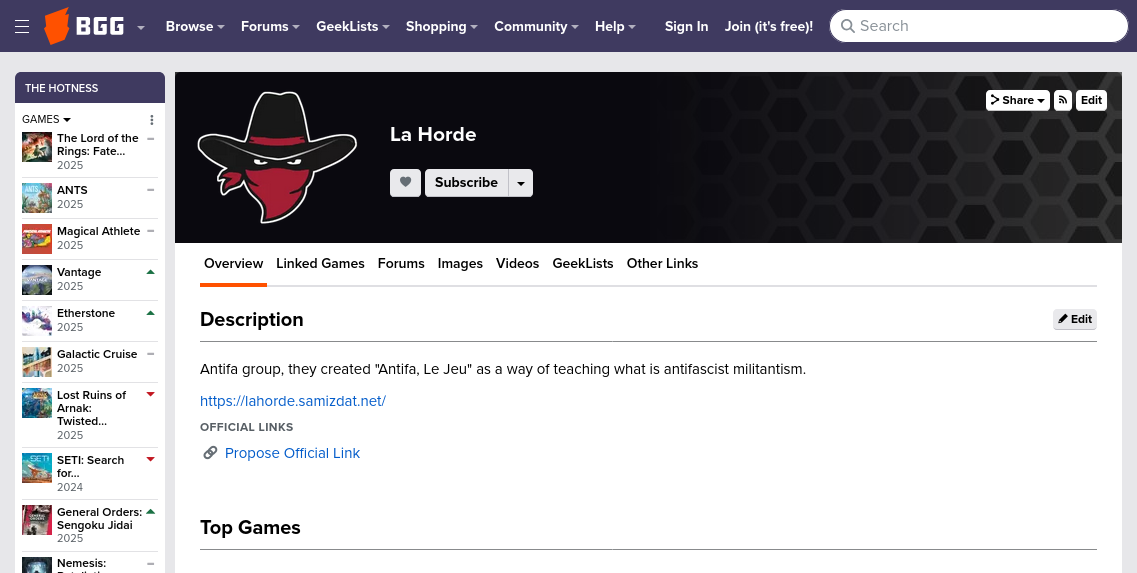Open SETI: Search for... entry

[91, 467]
